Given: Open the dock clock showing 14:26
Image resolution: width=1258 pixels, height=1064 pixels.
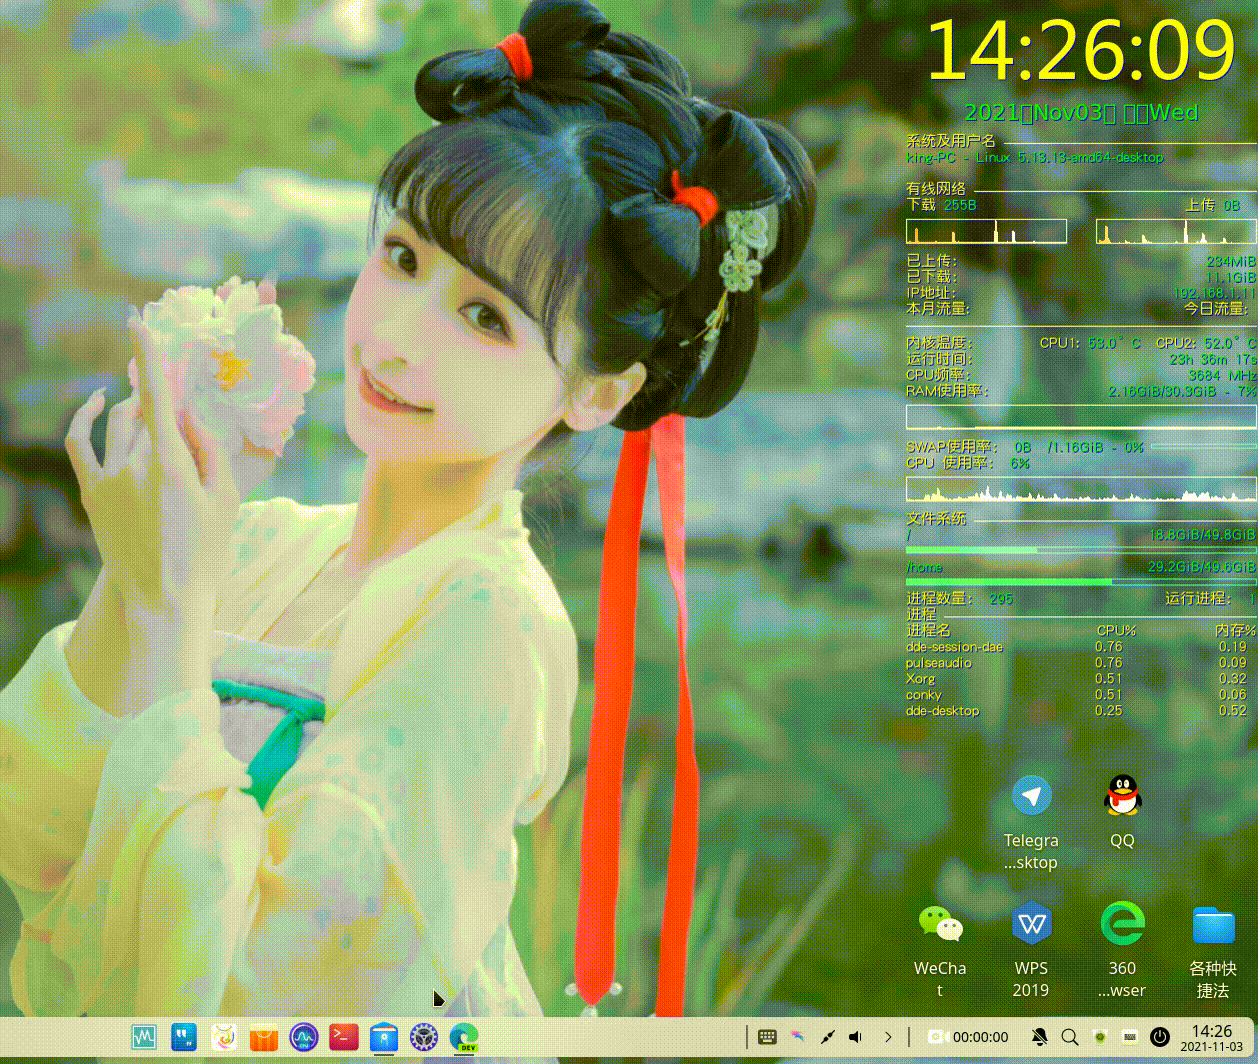Looking at the screenshot, I should (x=1212, y=1037).
